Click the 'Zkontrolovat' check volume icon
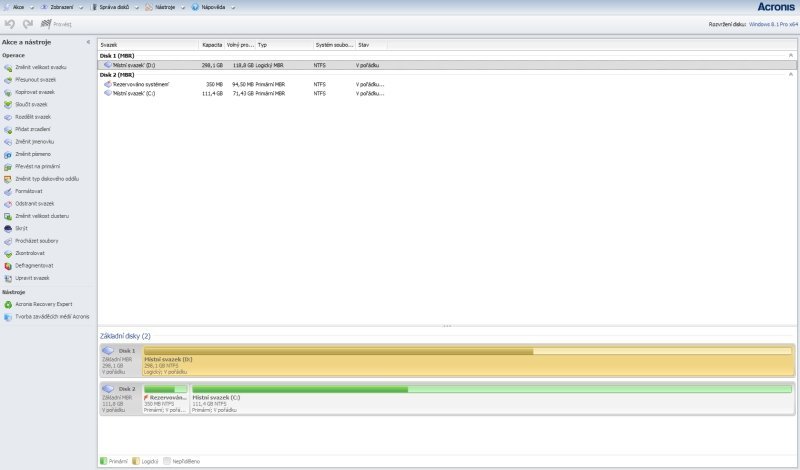Screen dimensions: 800x470 (8, 253)
